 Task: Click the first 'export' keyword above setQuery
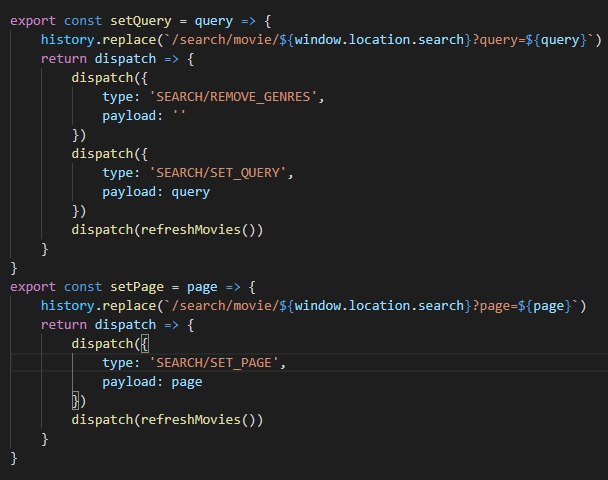pos(33,21)
